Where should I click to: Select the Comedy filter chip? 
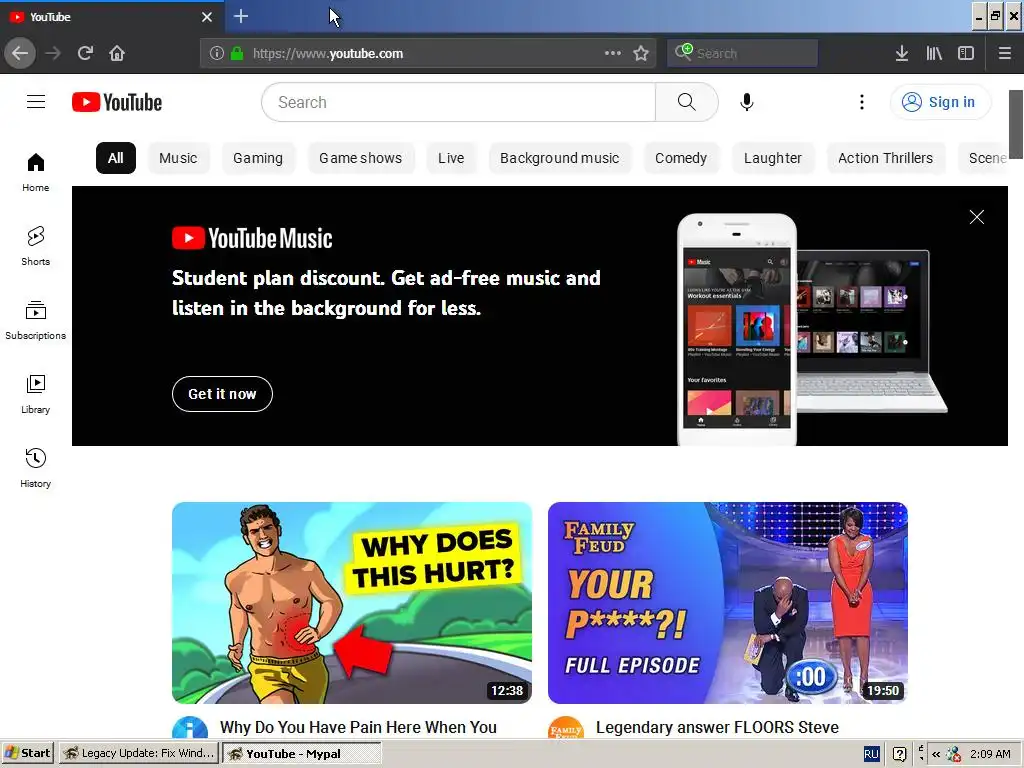click(681, 158)
